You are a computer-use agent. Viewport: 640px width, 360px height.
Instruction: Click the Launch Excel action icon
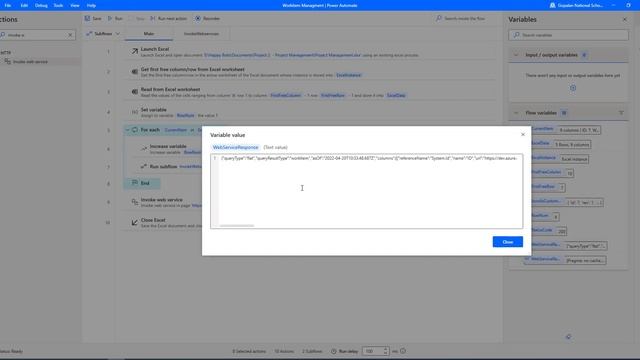pyautogui.click(x=134, y=51)
